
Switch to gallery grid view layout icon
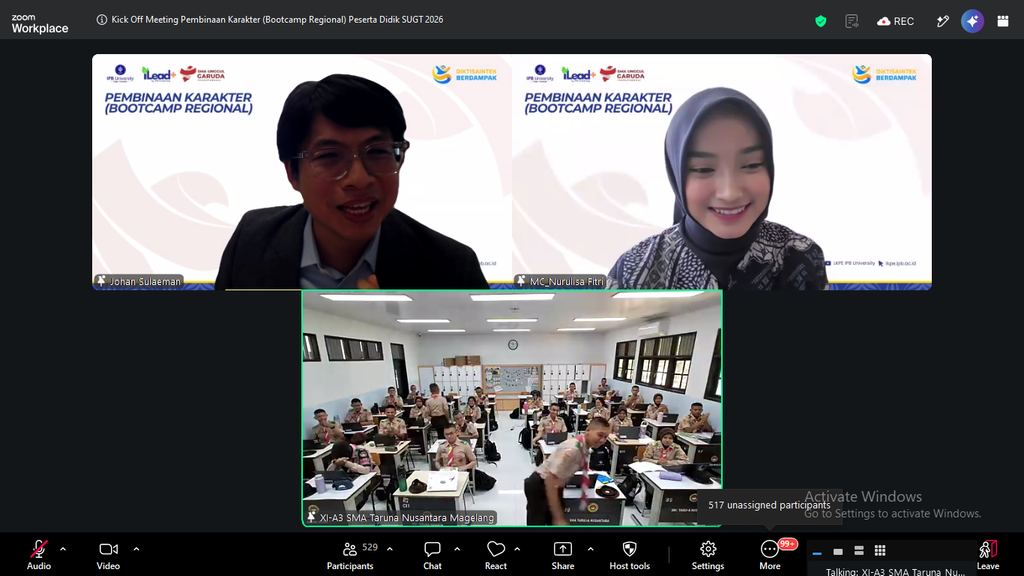[880, 551]
